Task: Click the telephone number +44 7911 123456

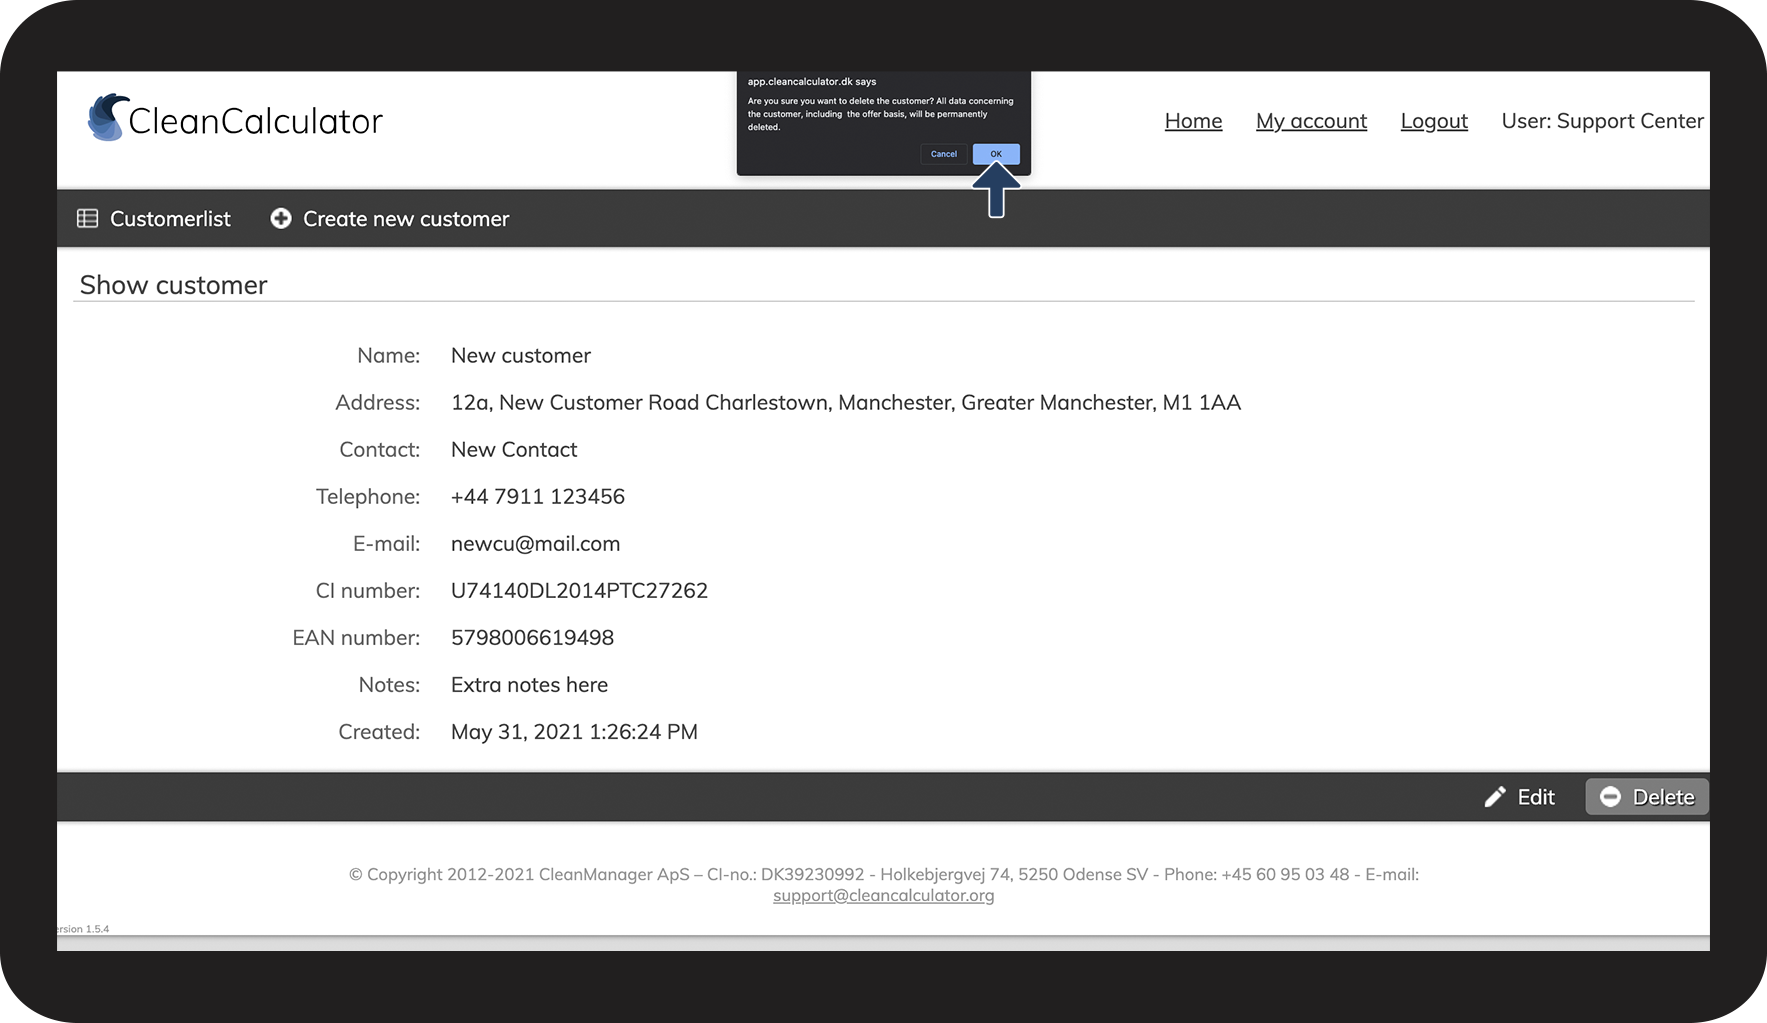Action: (537, 496)
